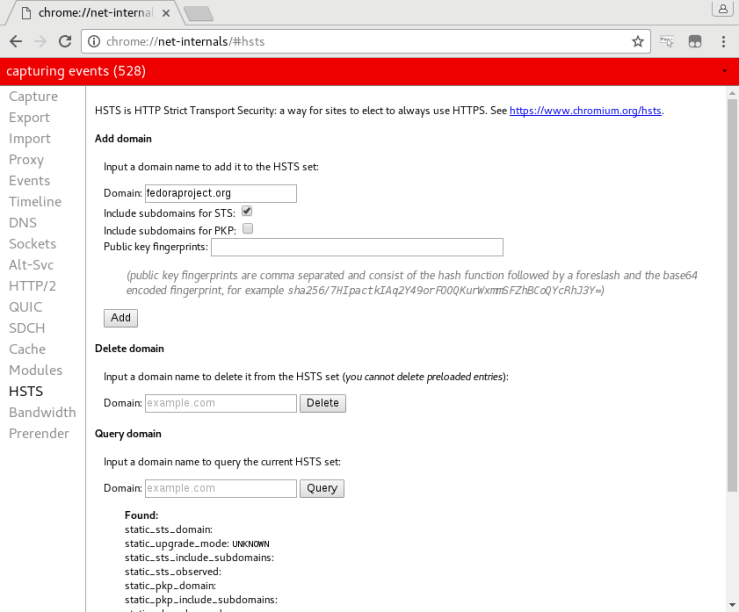Select the HSTS sidebar item

(26, 391)
